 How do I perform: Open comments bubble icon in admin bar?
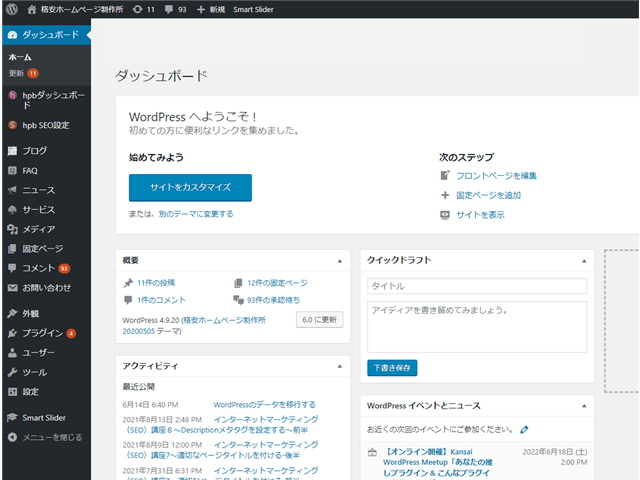point(169,9)
